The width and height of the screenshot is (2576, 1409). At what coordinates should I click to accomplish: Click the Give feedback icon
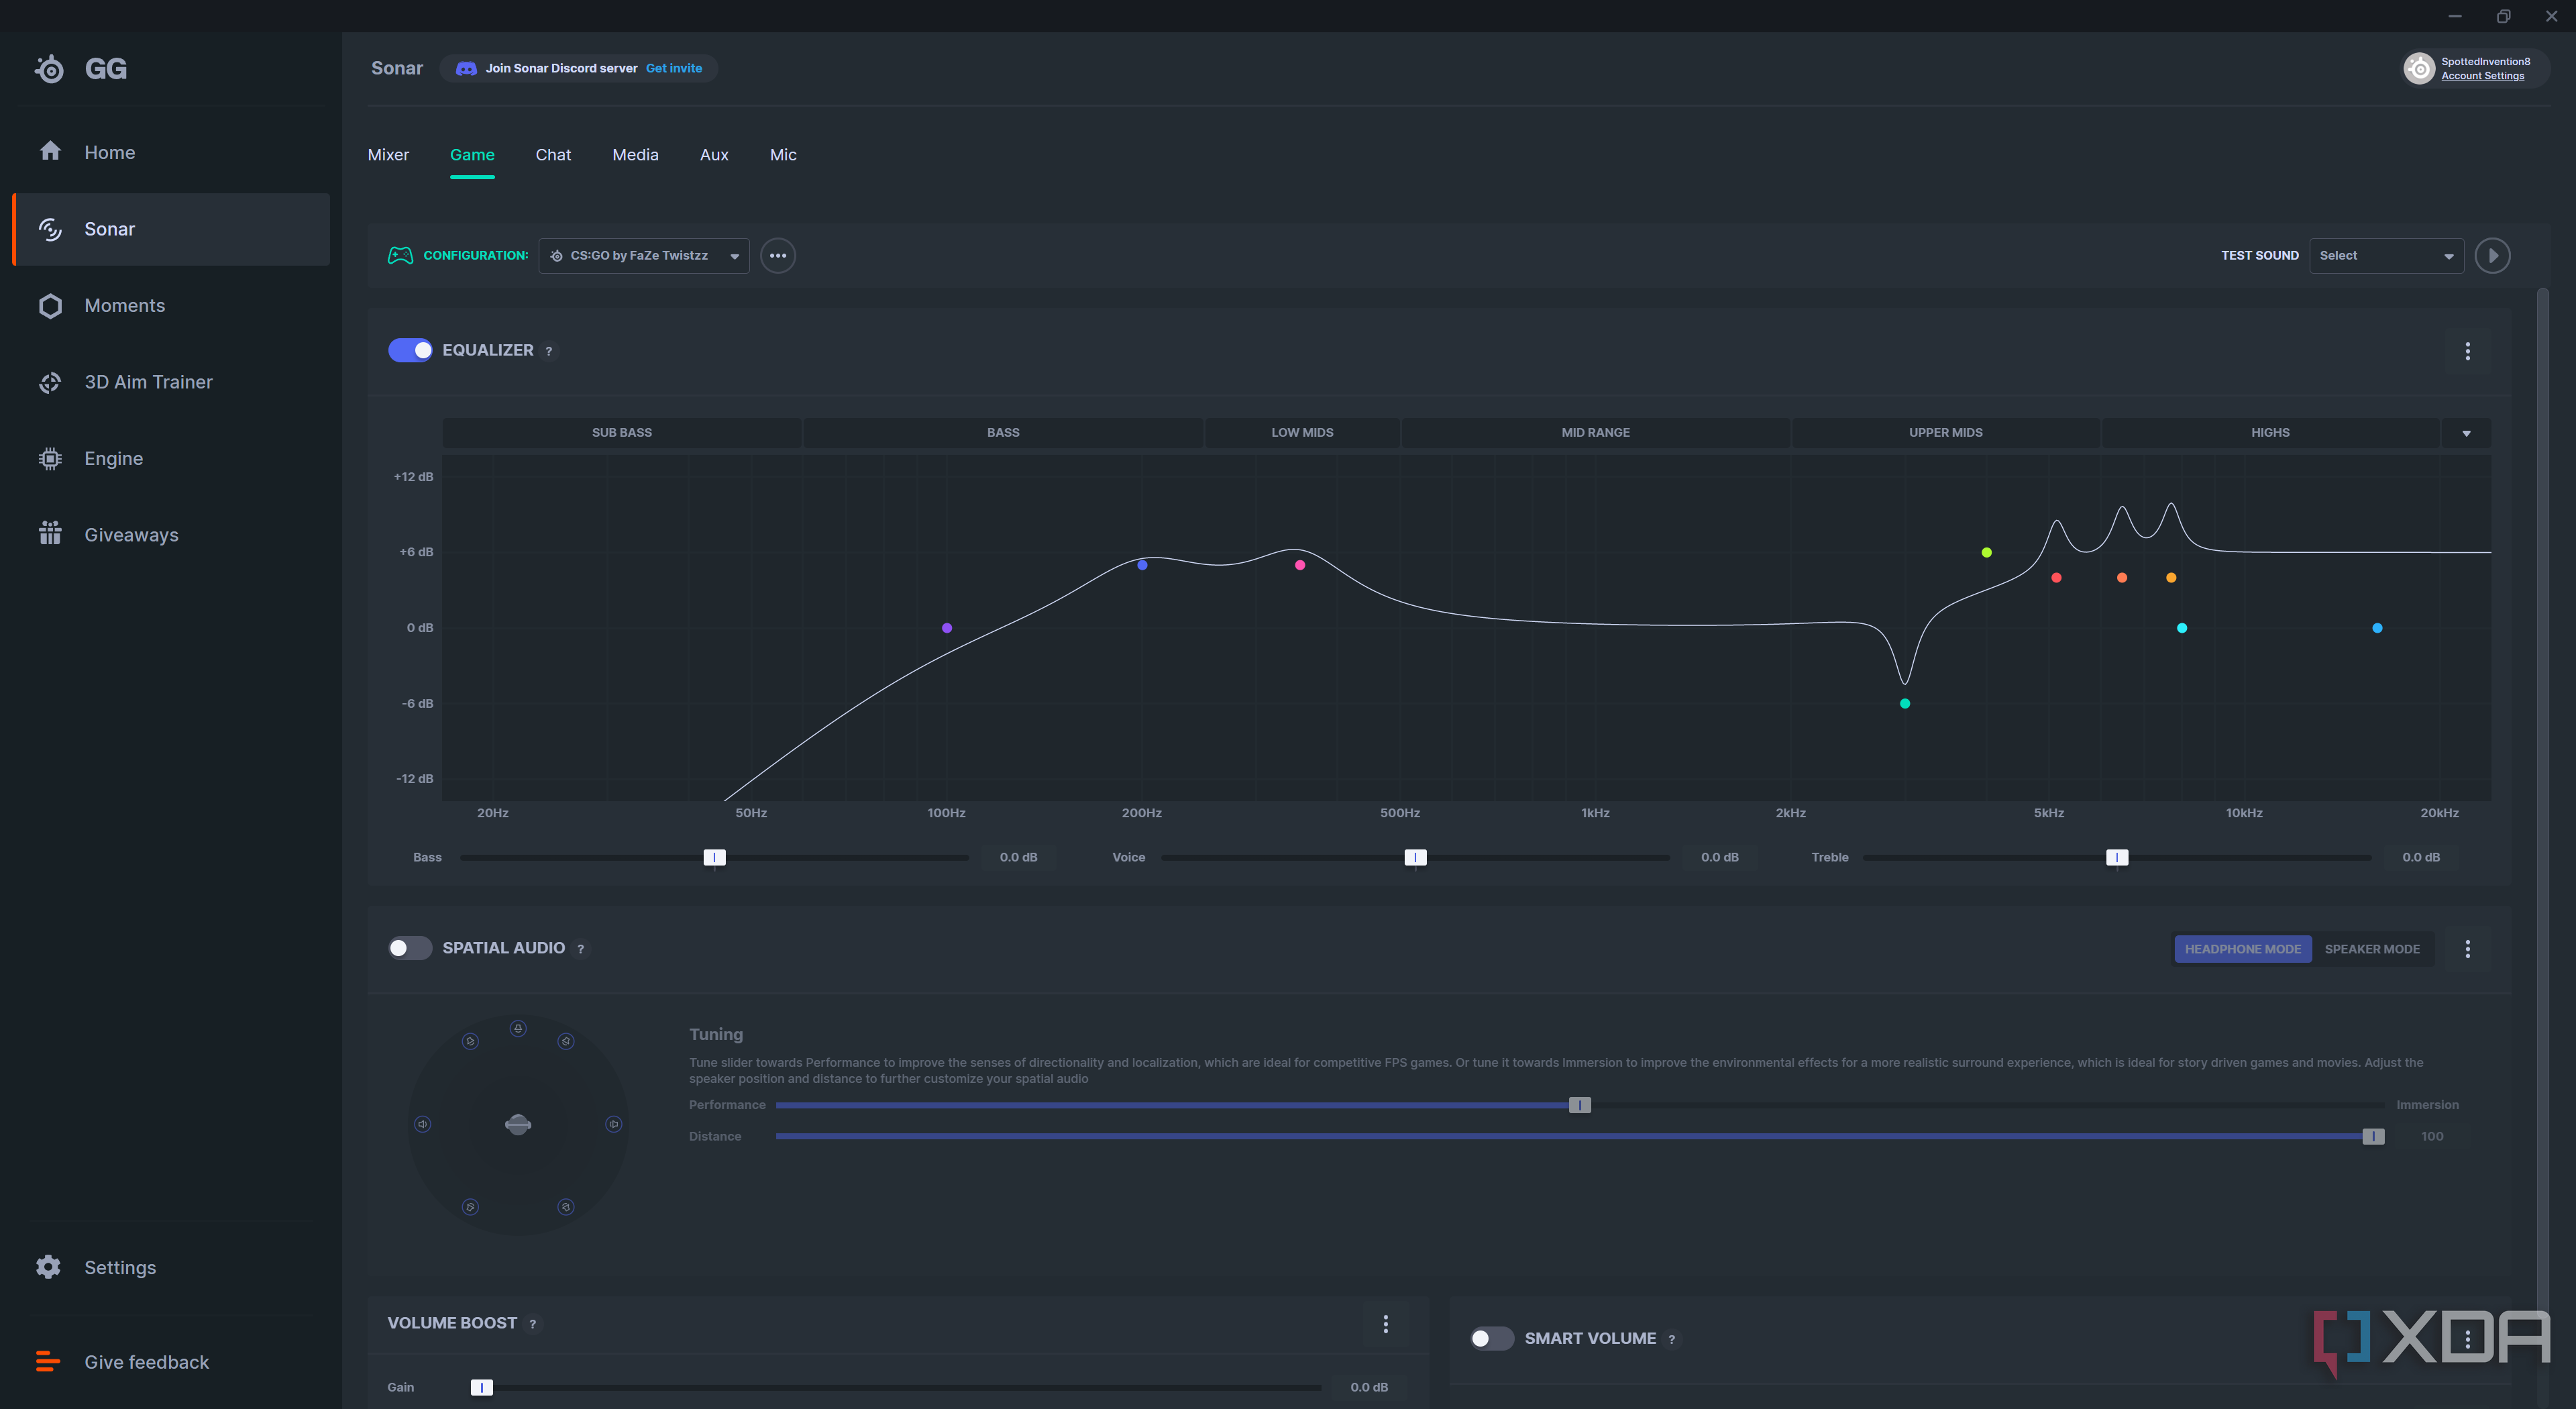click(48, 1362)
